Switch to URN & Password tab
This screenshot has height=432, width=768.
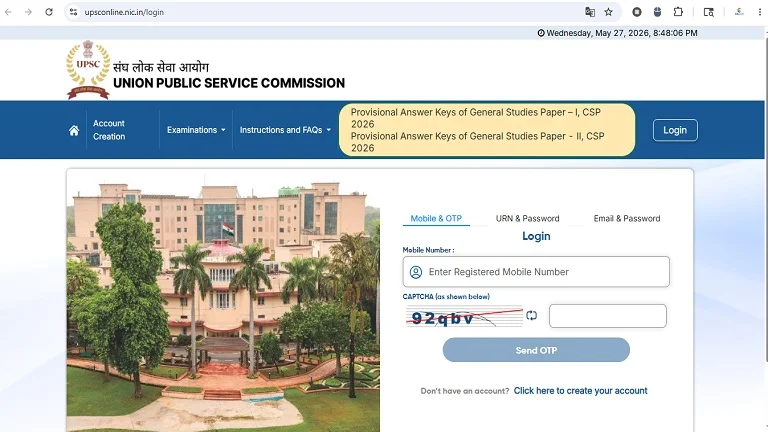click(x=528, y=218)
